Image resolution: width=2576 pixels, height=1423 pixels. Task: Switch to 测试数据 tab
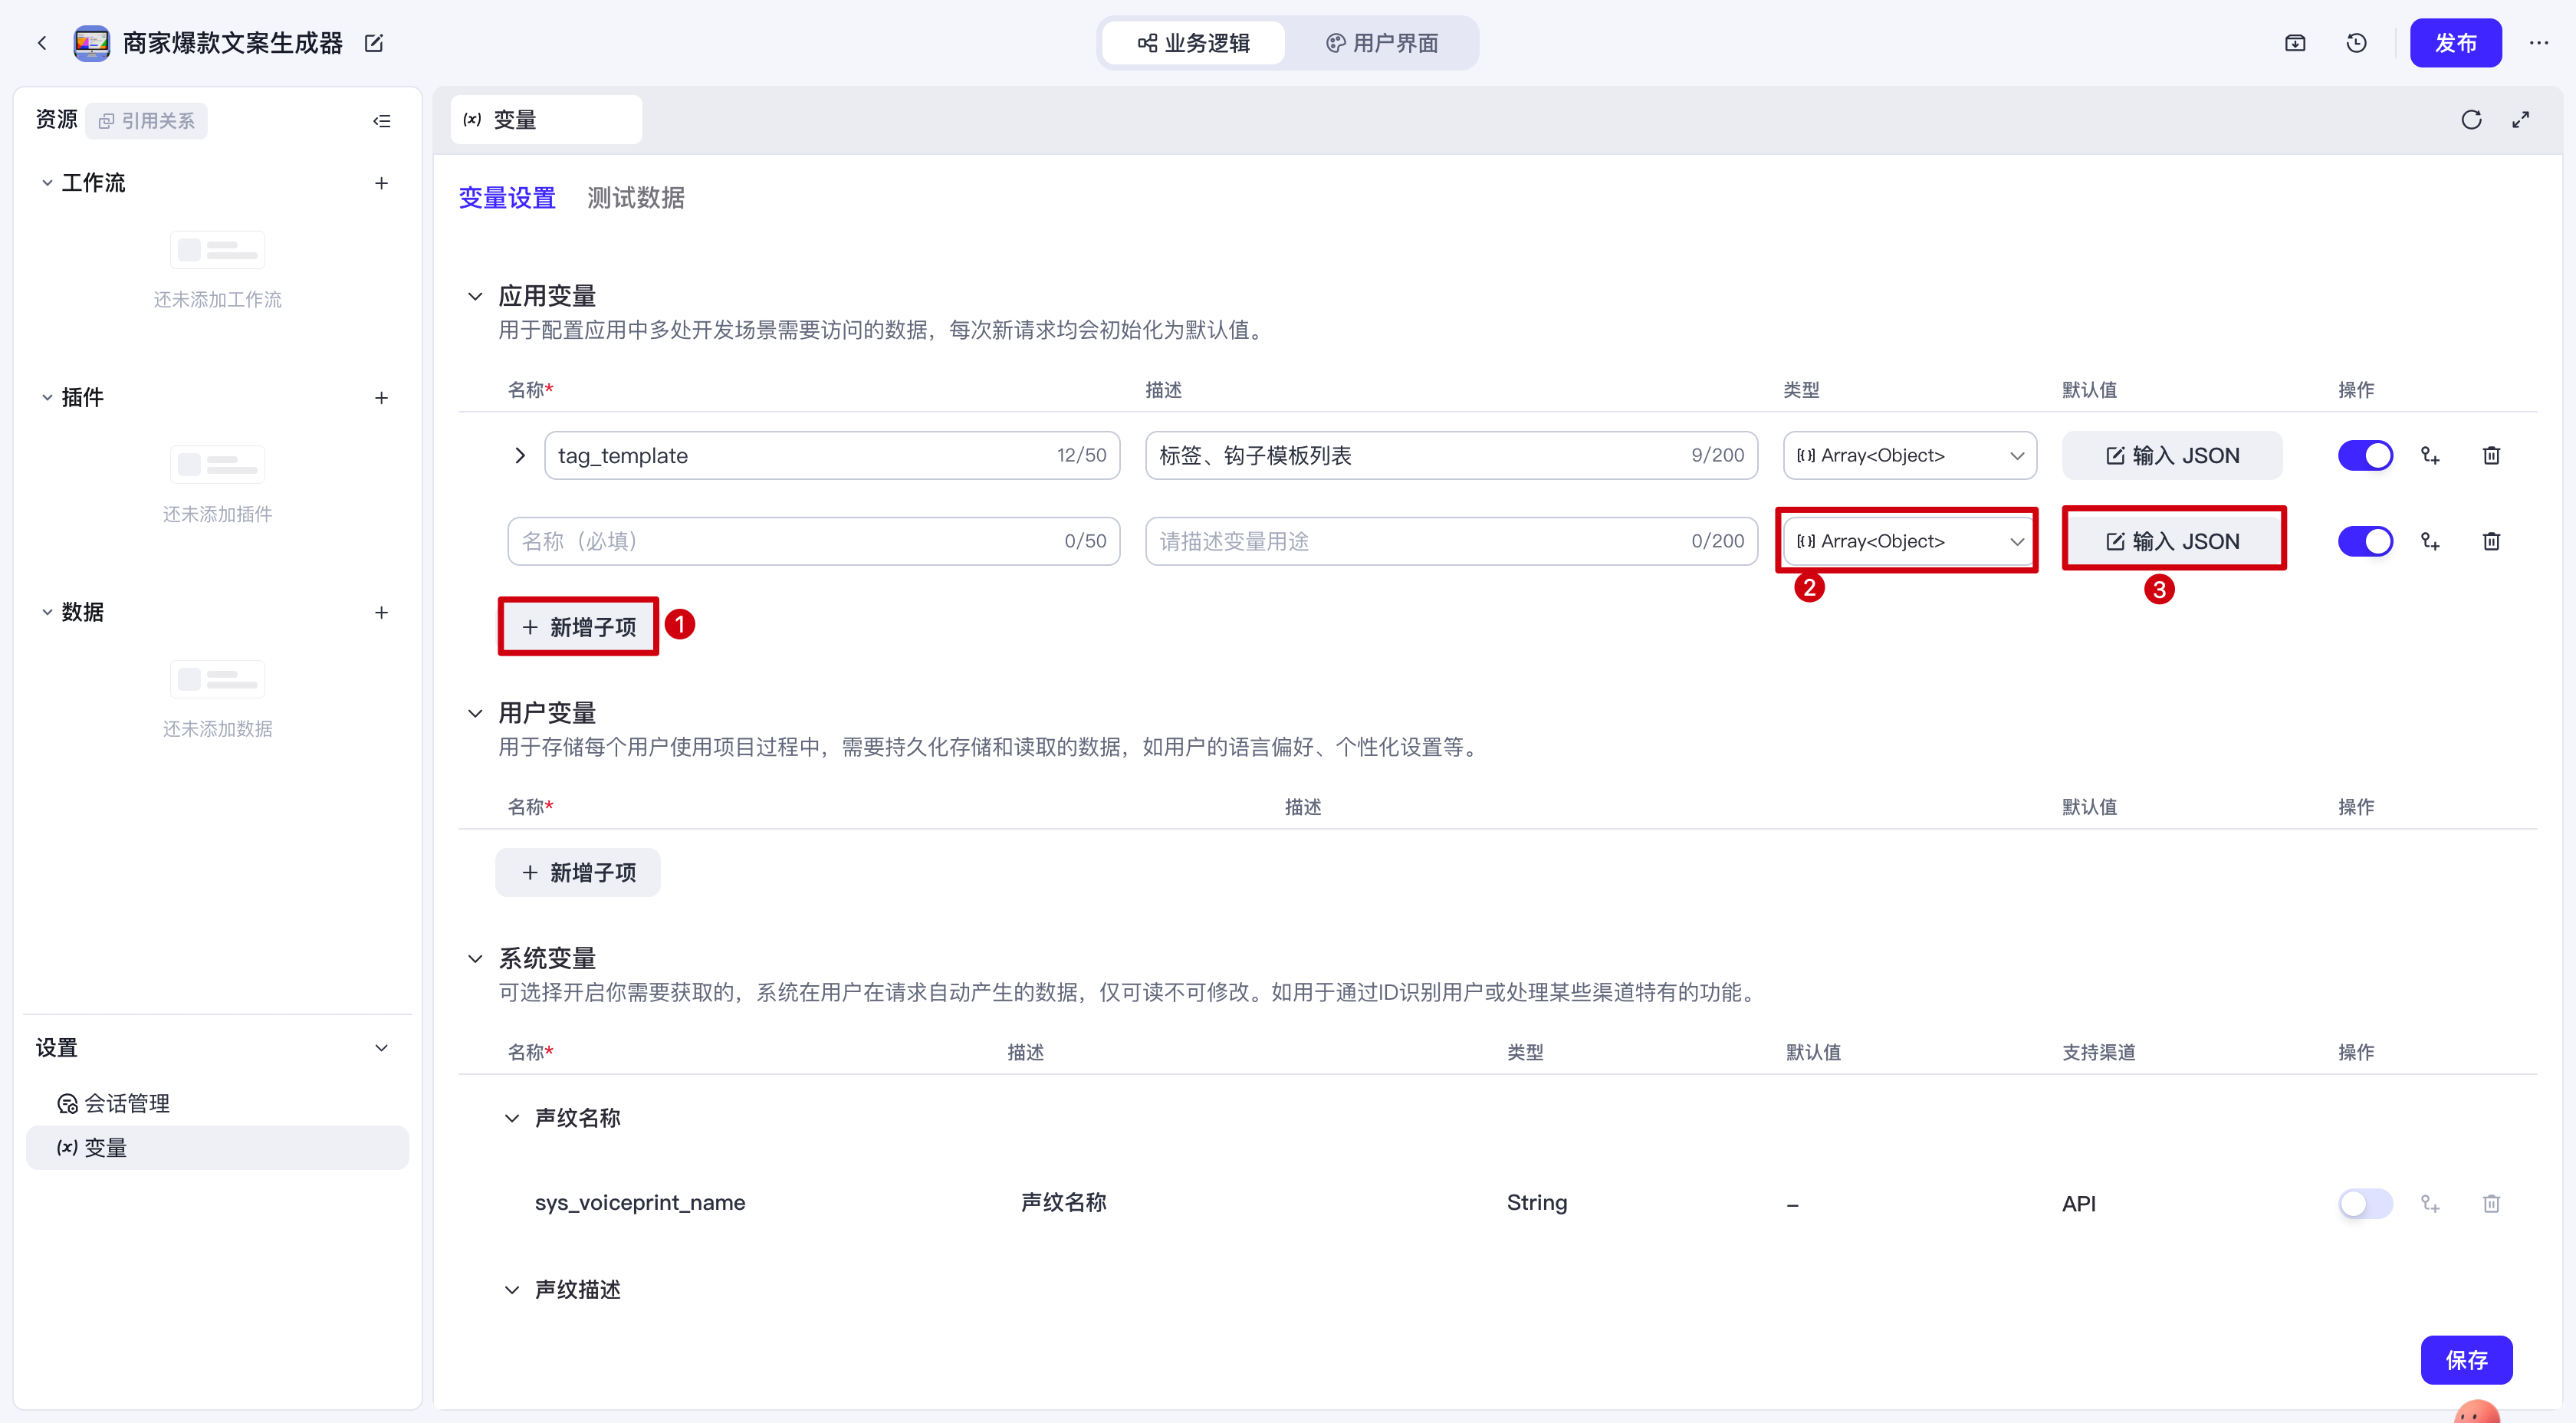[636, 198]
